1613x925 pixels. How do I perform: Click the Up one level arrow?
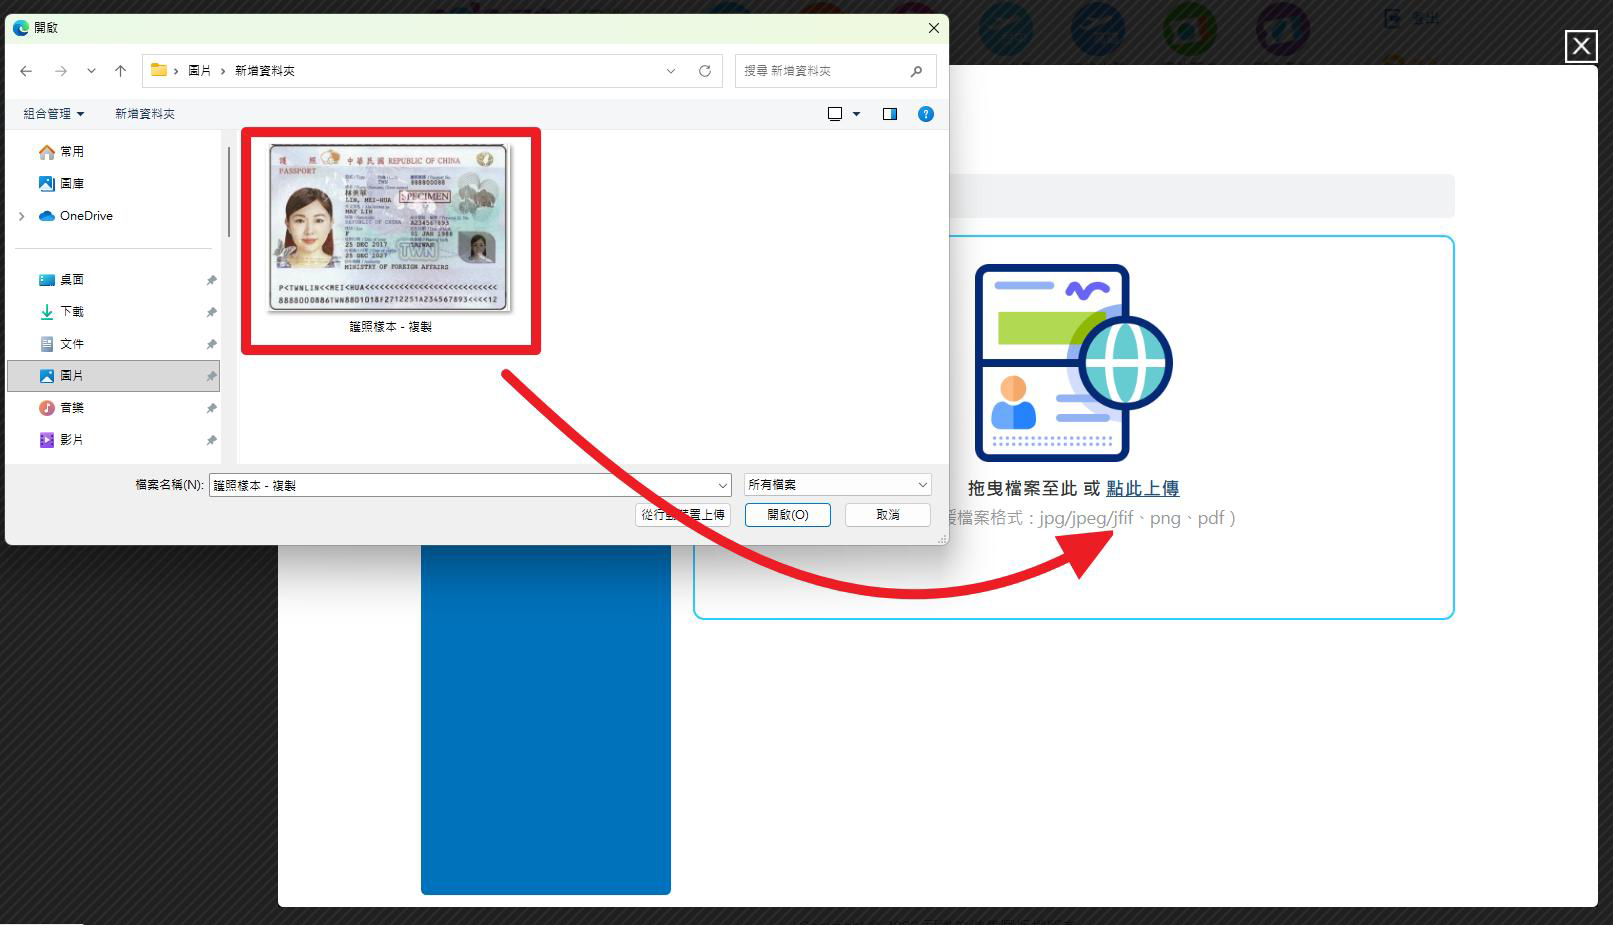tap(120, 71)
